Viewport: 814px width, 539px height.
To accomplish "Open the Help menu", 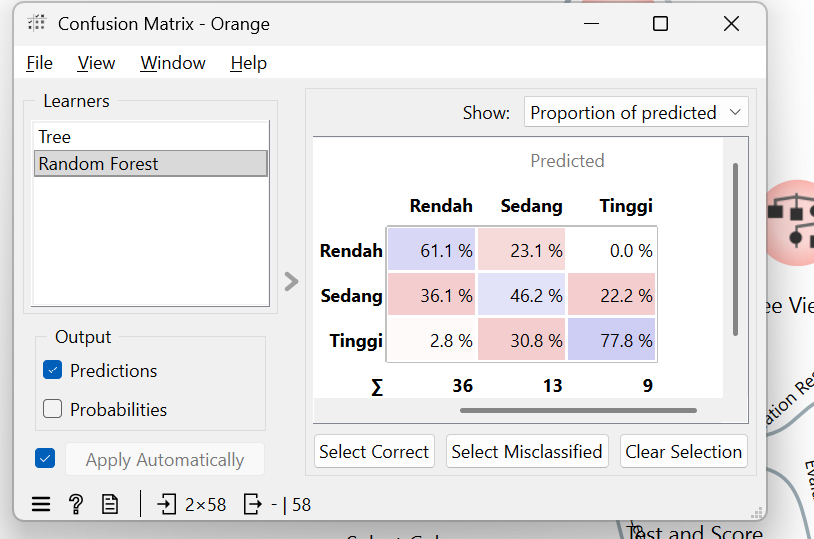I will click(249, 63).
